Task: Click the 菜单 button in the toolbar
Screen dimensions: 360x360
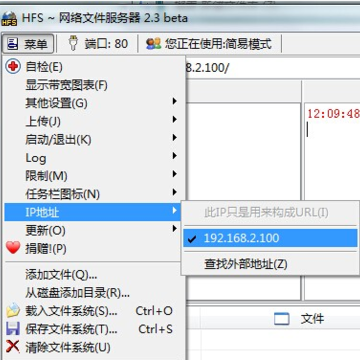Action: click(28, 44)
